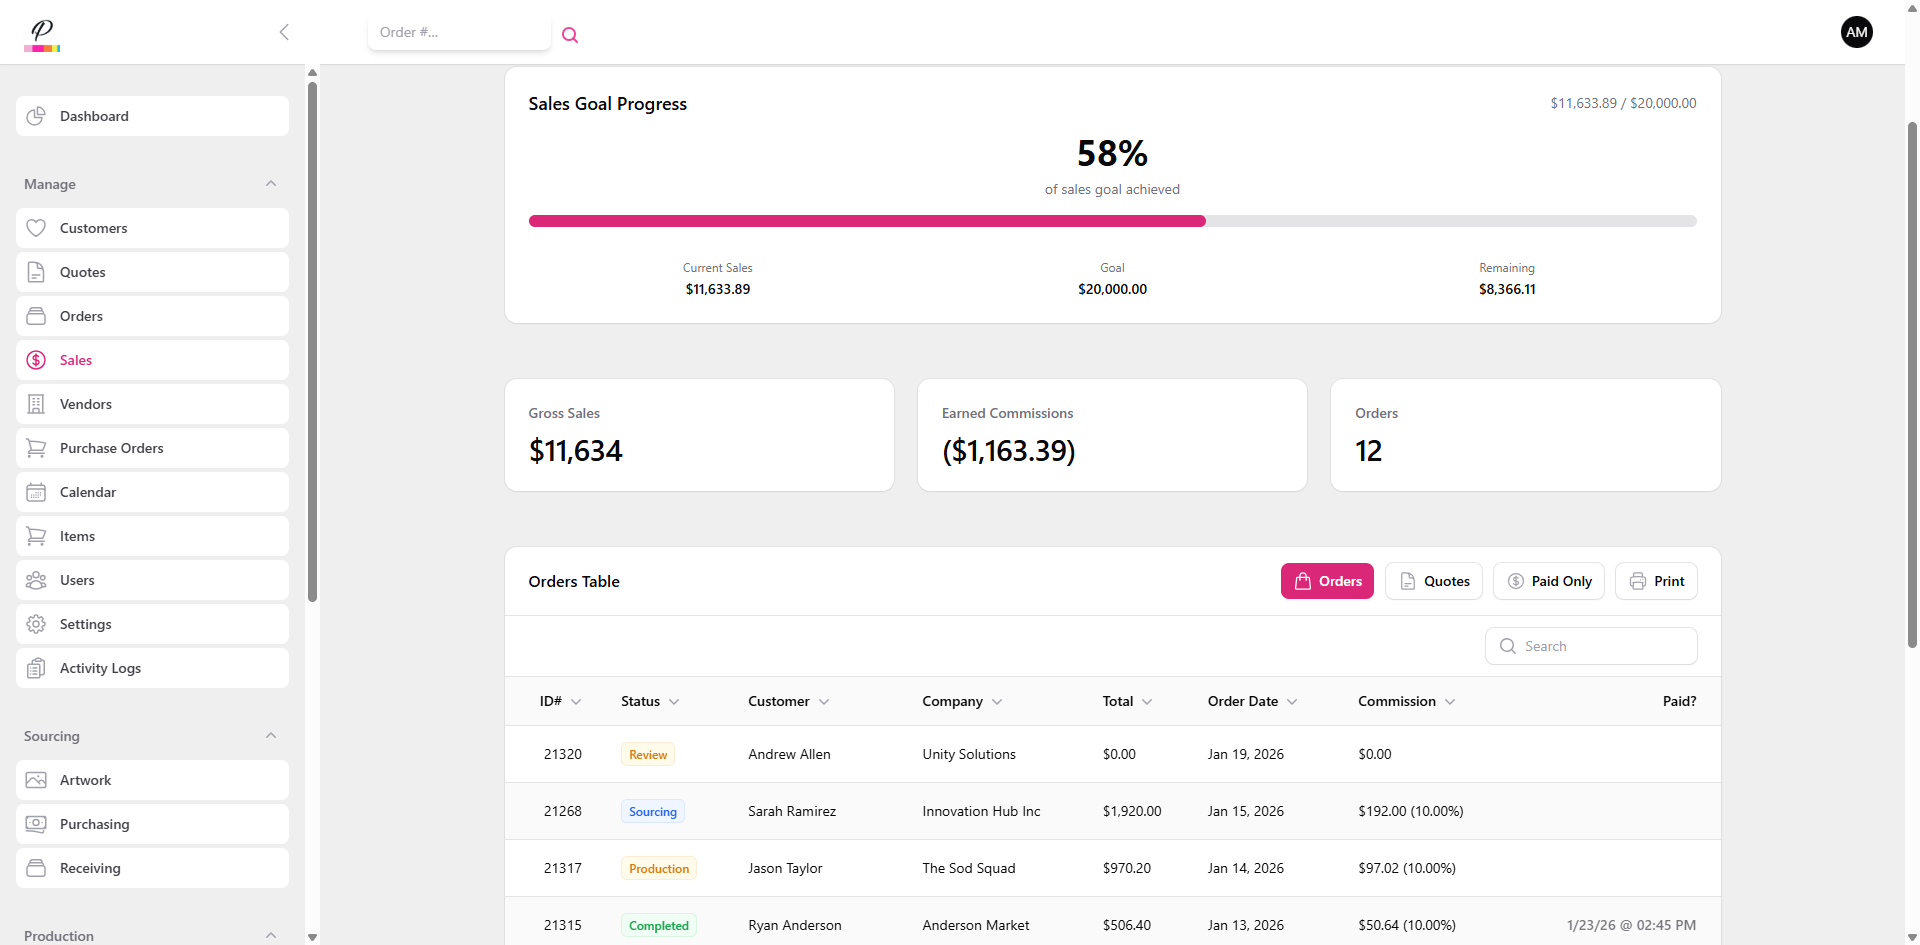The image size is (1920, 945).
Task: Click the Customers heart icon
Action: click(x=36, y=228)
